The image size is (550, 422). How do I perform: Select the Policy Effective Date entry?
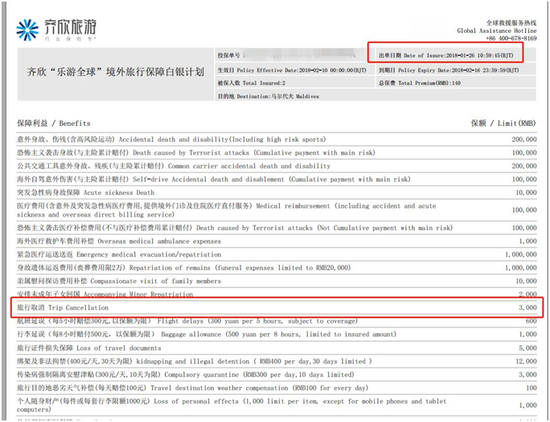pyautogui.click(x=292, y=70)
